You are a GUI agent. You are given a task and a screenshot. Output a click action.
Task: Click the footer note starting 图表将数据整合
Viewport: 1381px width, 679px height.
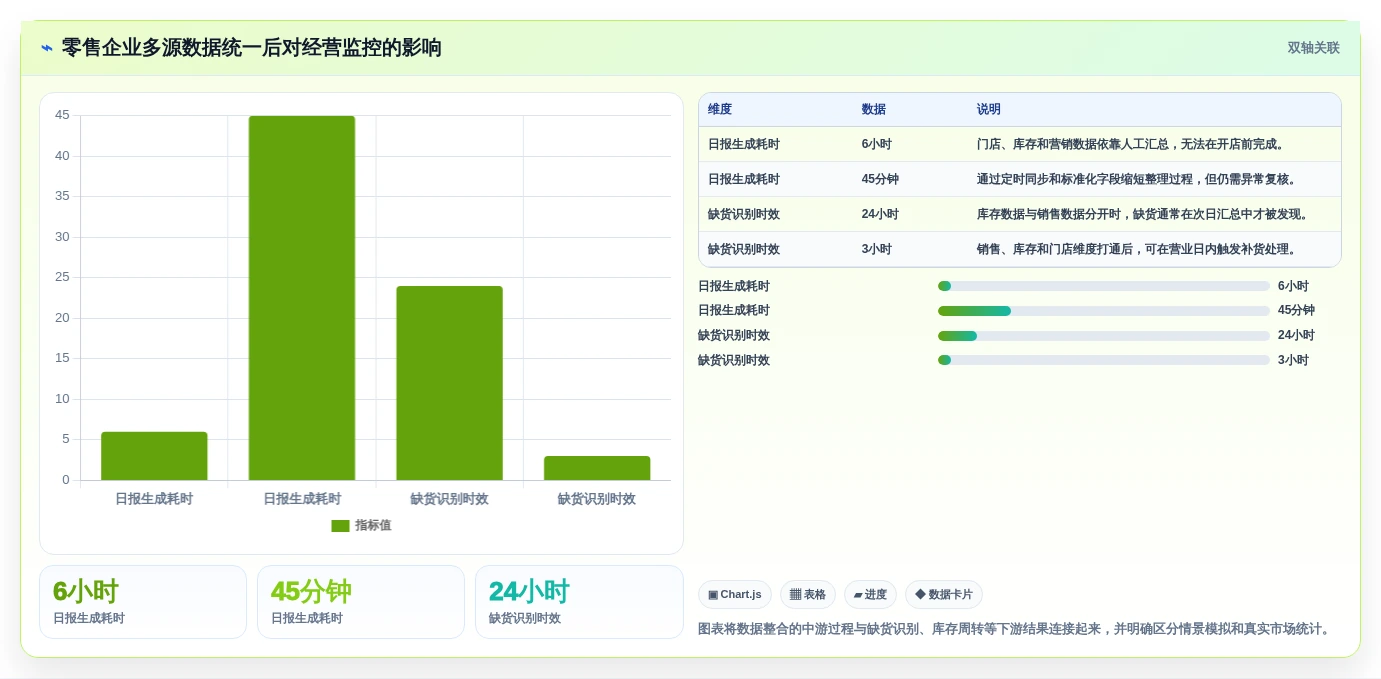[x=1016, y=629]
